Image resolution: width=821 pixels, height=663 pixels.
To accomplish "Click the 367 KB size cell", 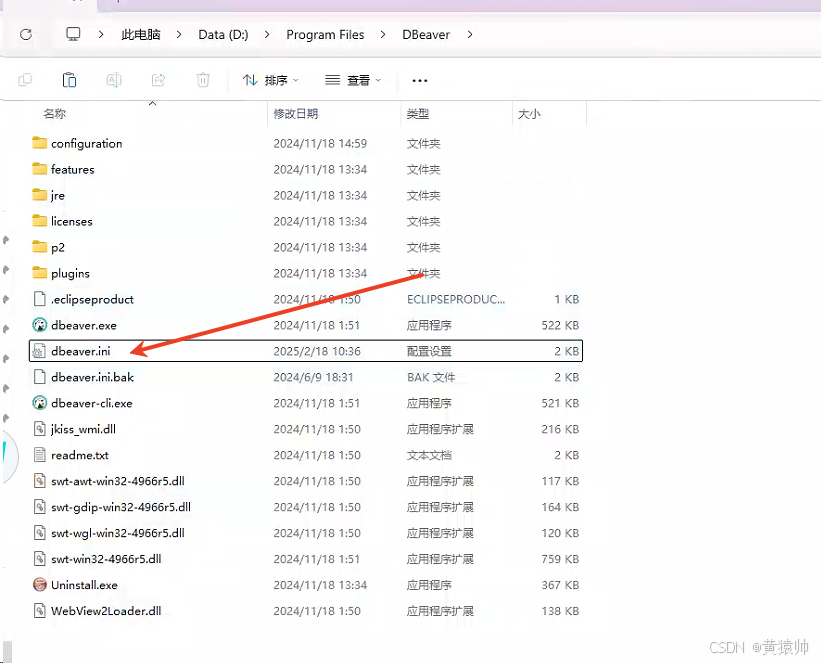I will [560, 585].
